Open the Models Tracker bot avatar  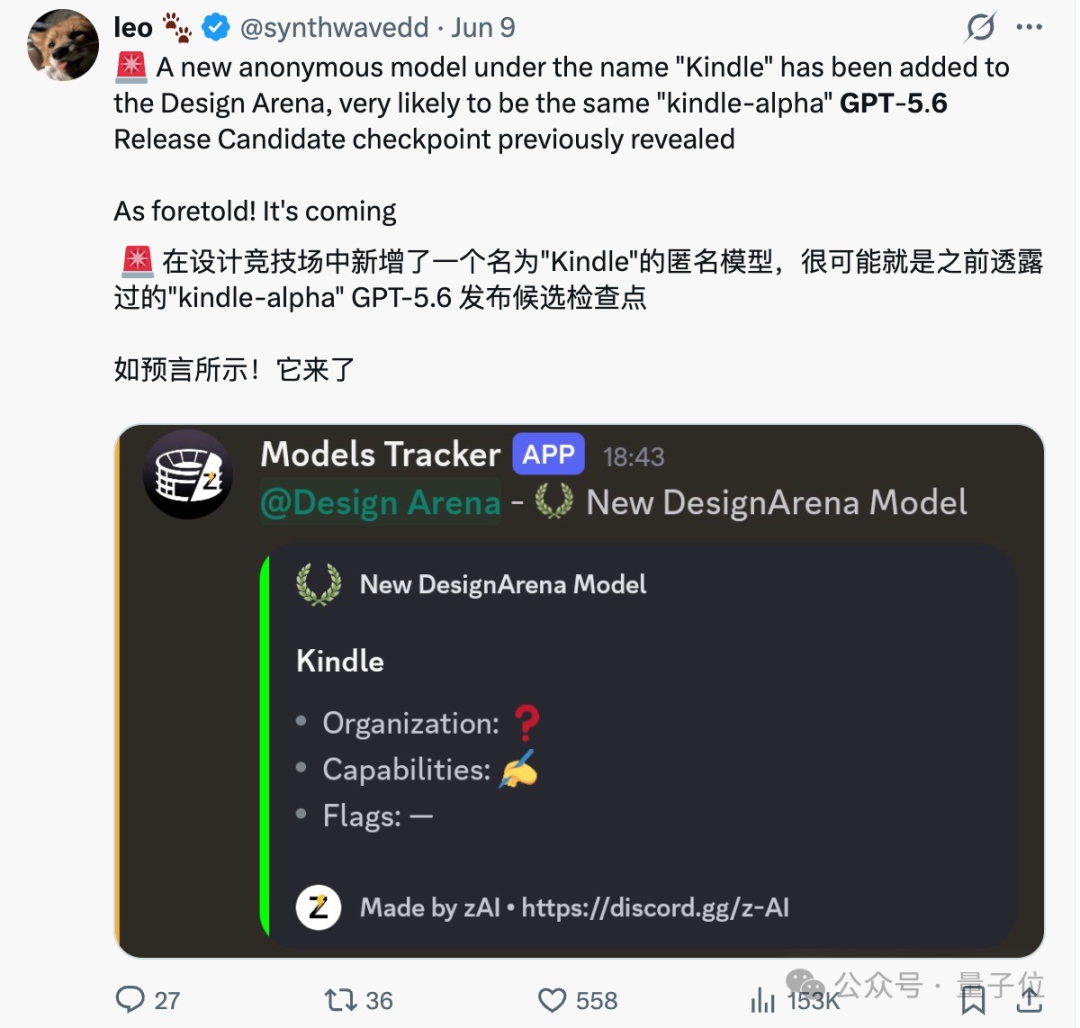click(x=188, y=474)
